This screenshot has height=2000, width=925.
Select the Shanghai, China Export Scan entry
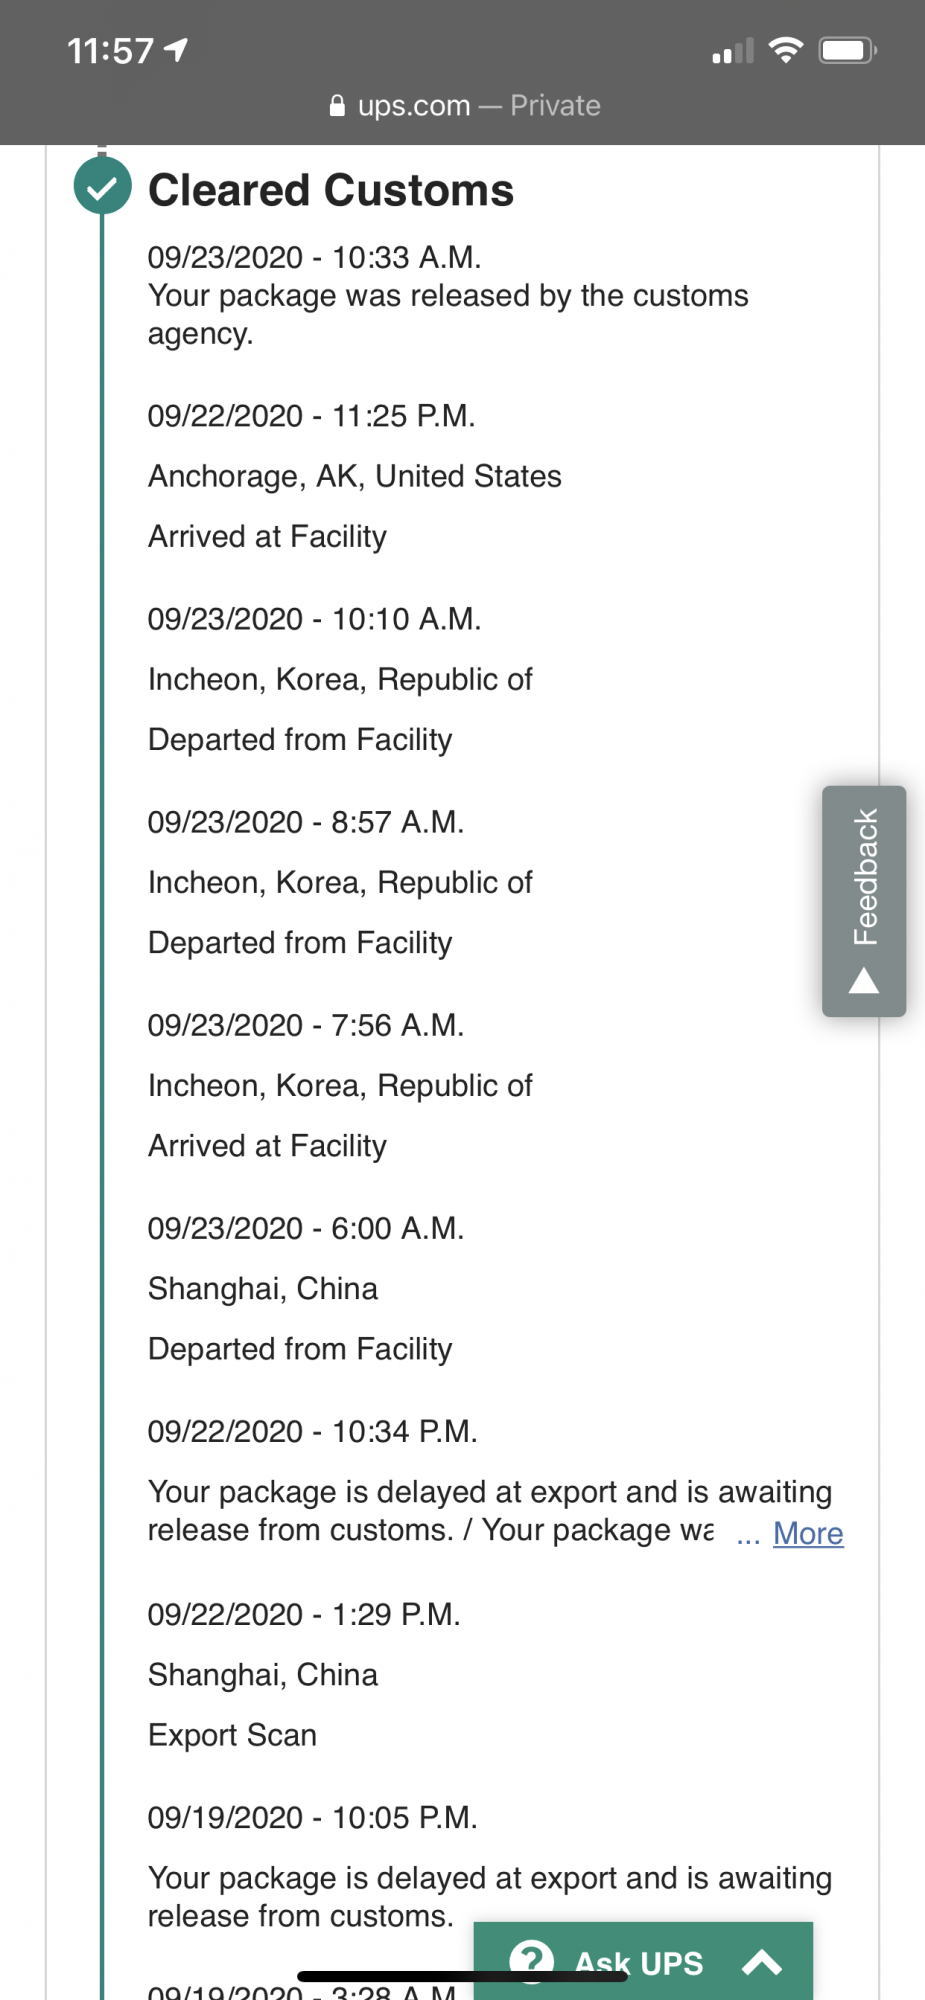tap(304, 1674)
